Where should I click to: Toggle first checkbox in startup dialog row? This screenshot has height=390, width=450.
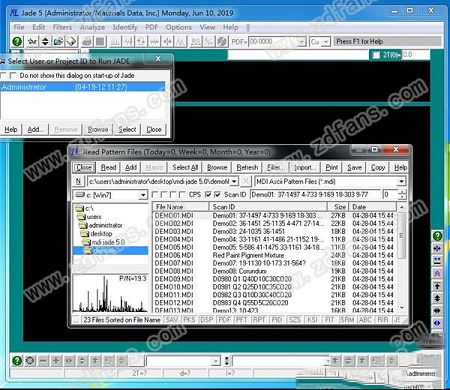point(3,75)
